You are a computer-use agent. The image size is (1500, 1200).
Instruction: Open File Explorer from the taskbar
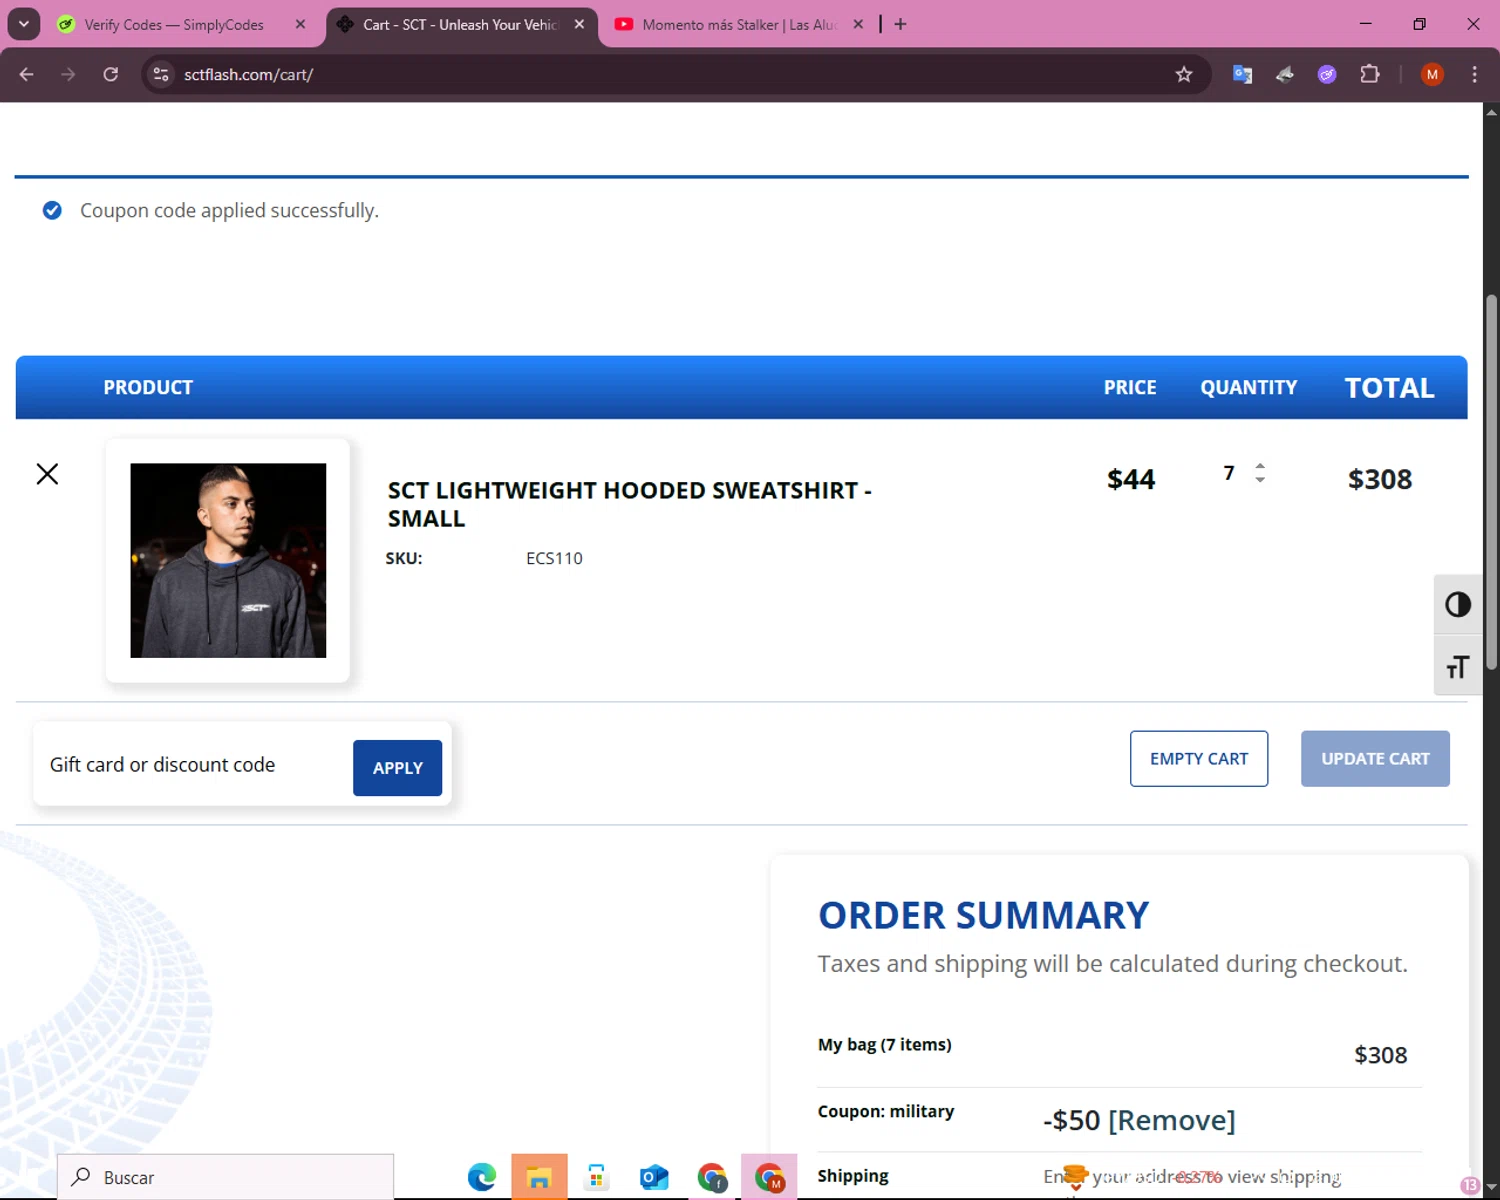tap(539, 1177)
